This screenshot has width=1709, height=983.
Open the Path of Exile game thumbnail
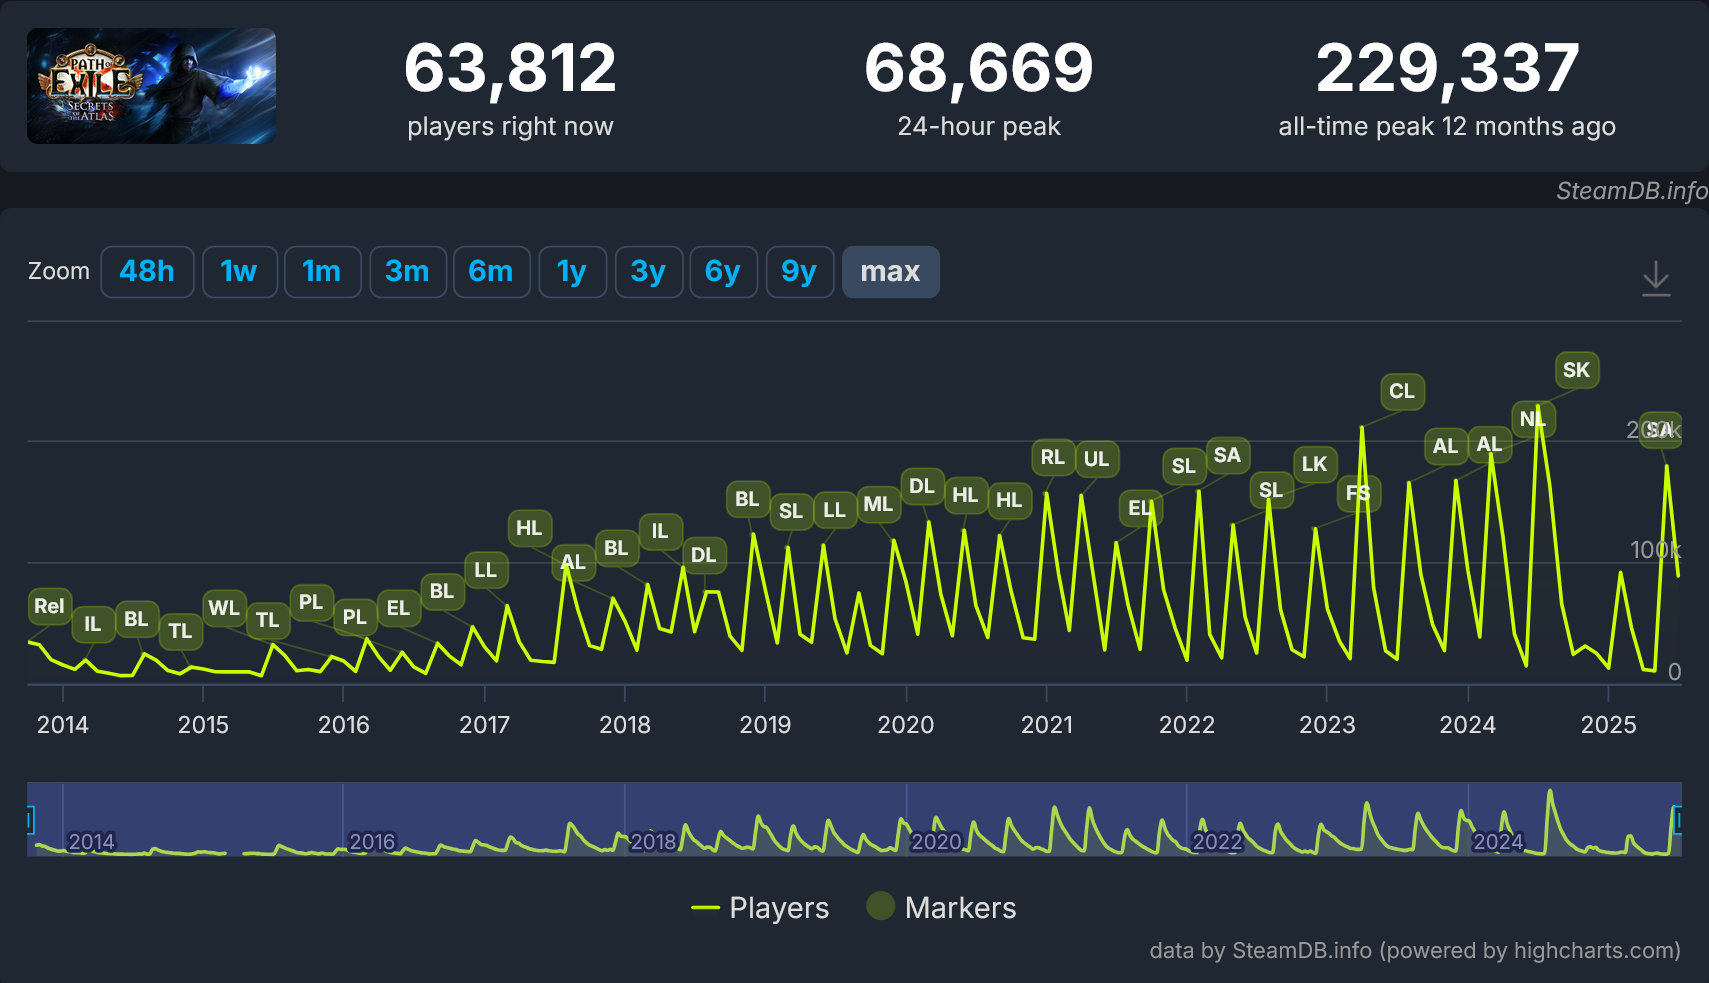pos(151,86)
